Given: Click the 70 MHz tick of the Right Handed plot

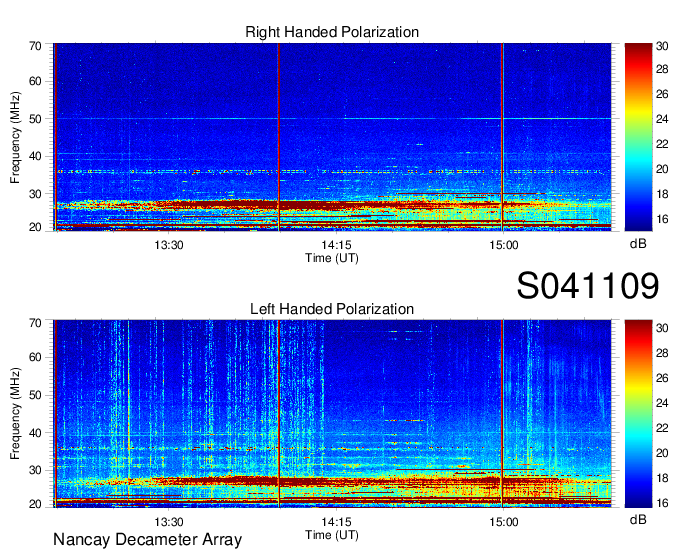Looking at the screenshot, I should (35, 46).
